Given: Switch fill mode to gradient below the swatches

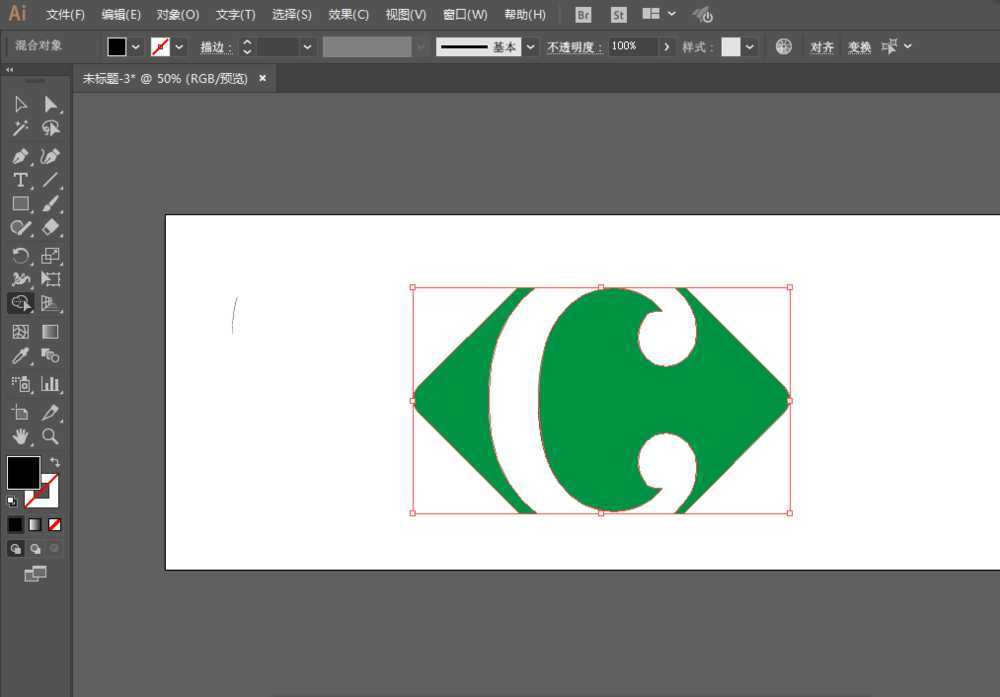Looking at the screenshot, I should [x=36, y=524].
